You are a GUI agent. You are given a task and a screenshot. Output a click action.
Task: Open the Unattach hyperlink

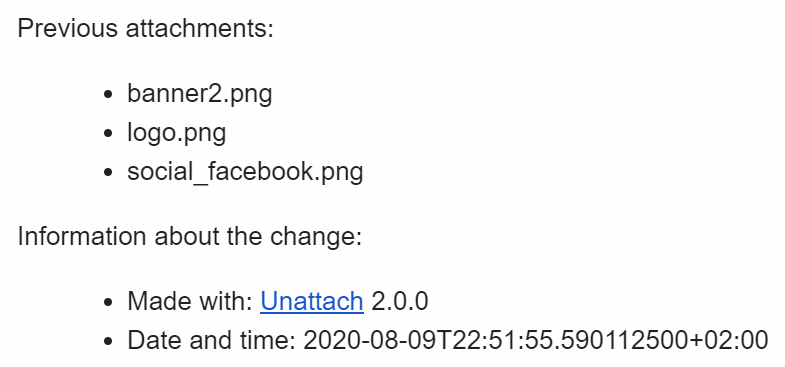coord(311,301)
